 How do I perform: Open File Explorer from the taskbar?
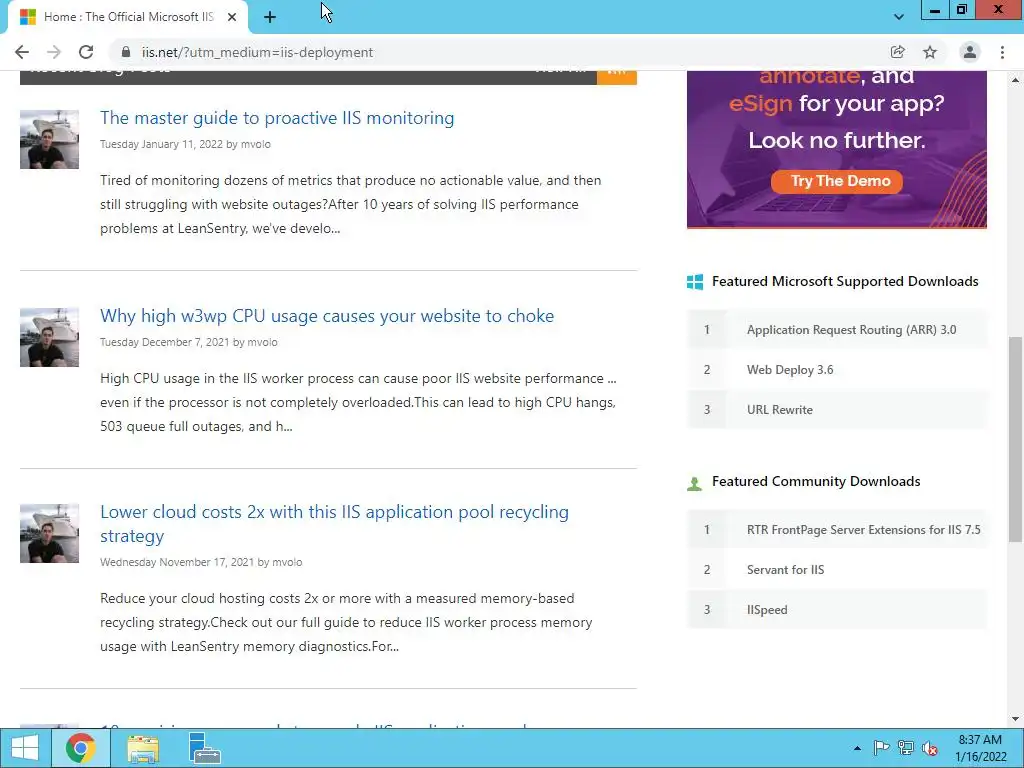pyautogui.click(x=143, y=748)
